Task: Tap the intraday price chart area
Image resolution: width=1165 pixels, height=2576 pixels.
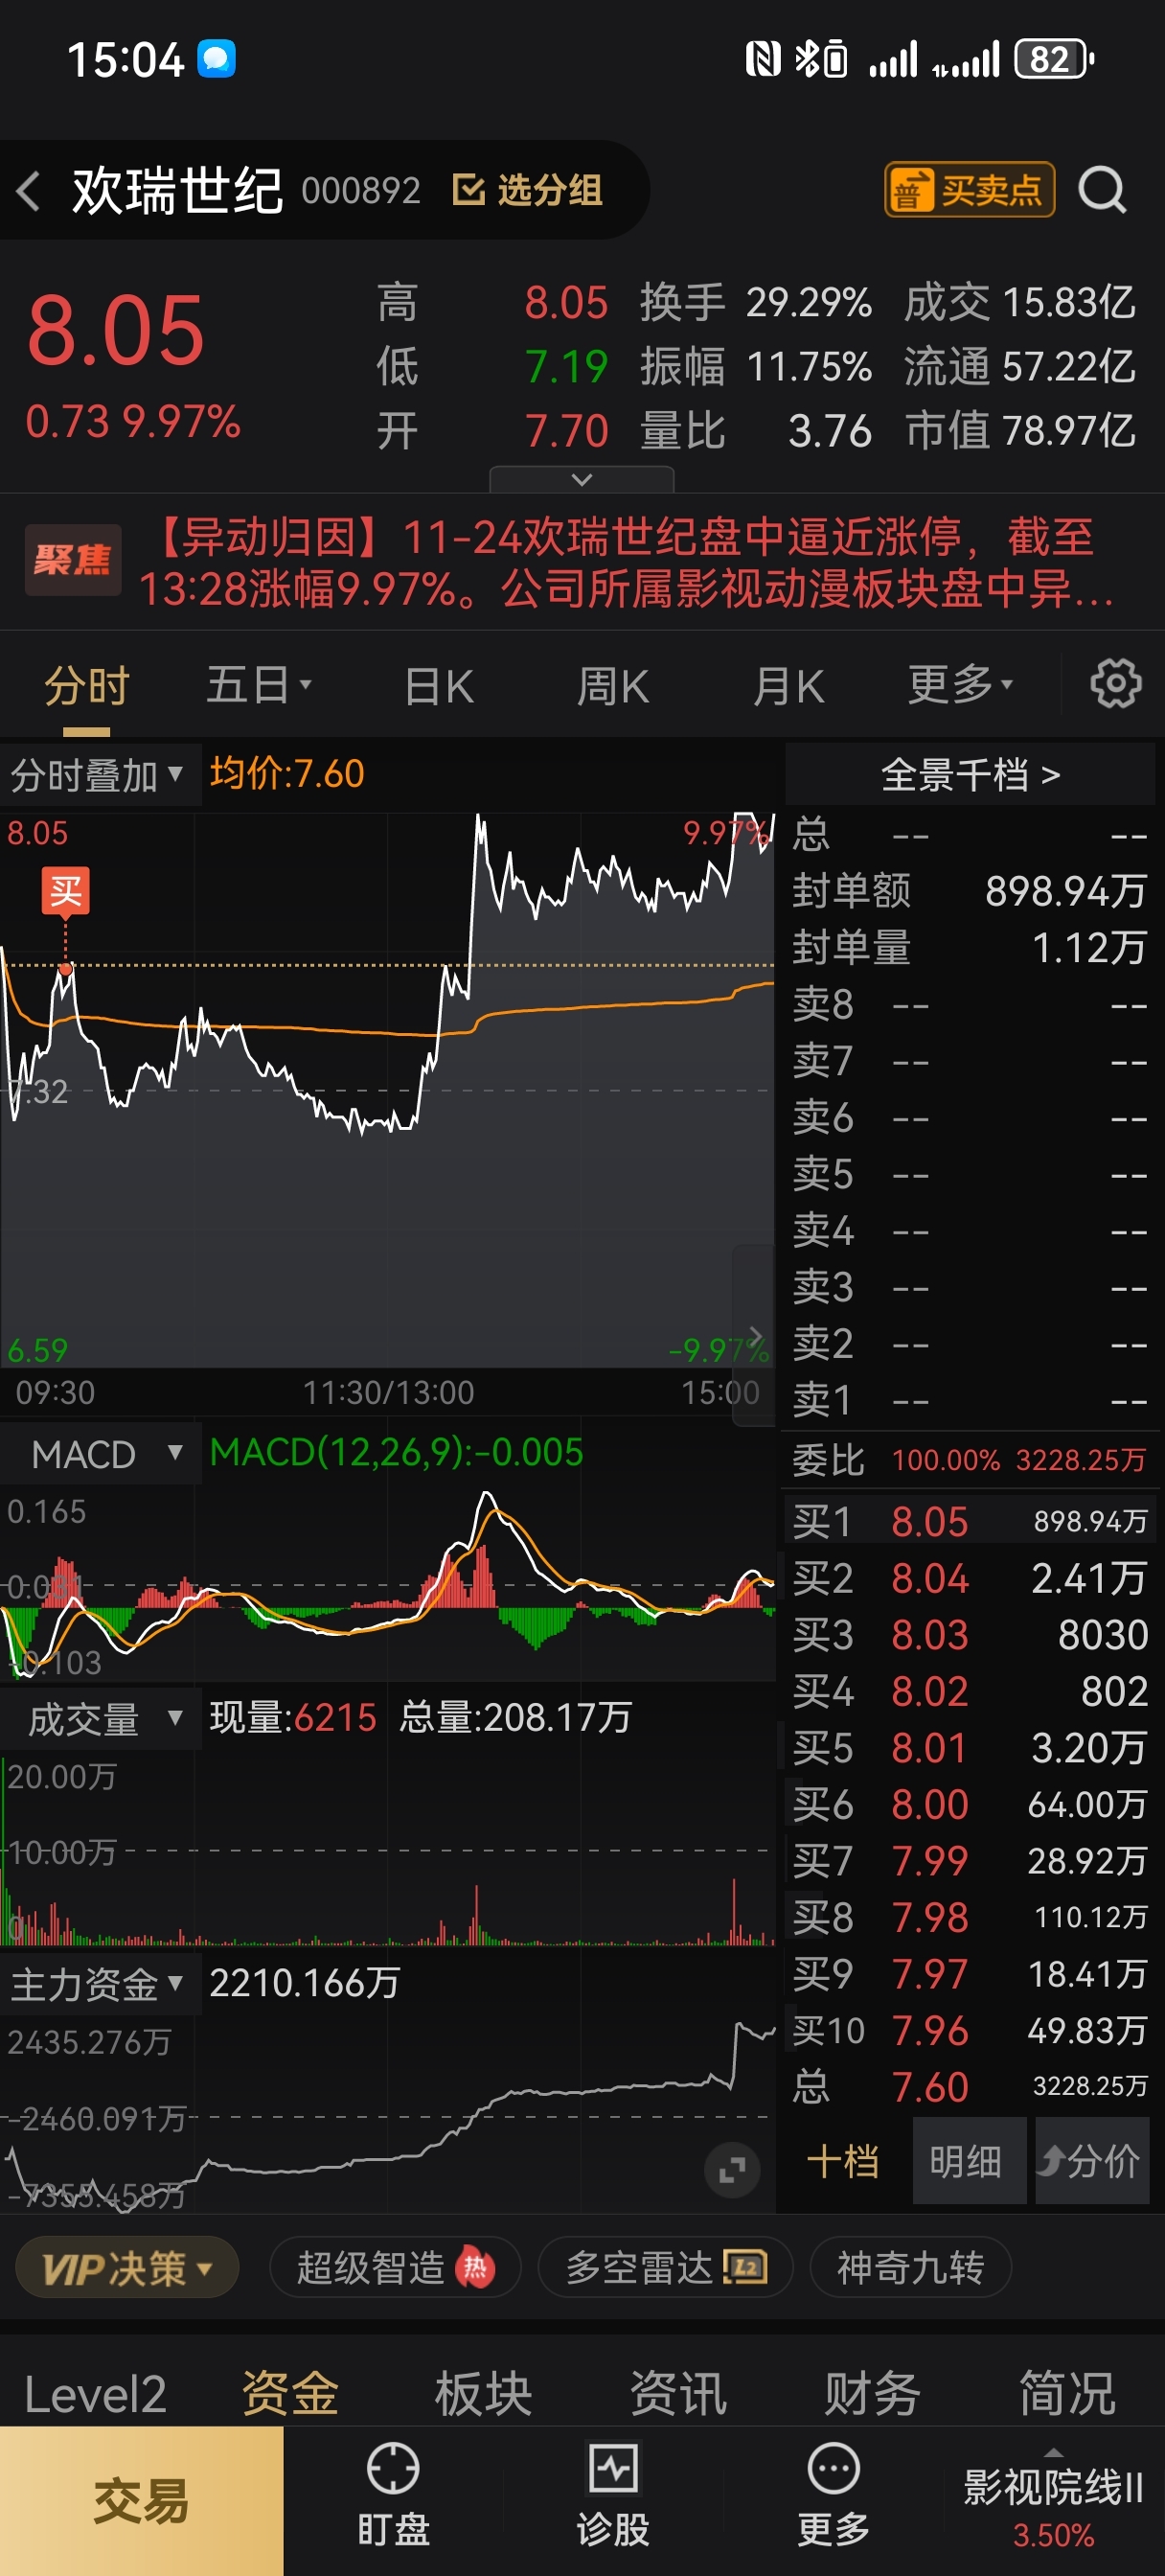Action: click(388, 1090)
